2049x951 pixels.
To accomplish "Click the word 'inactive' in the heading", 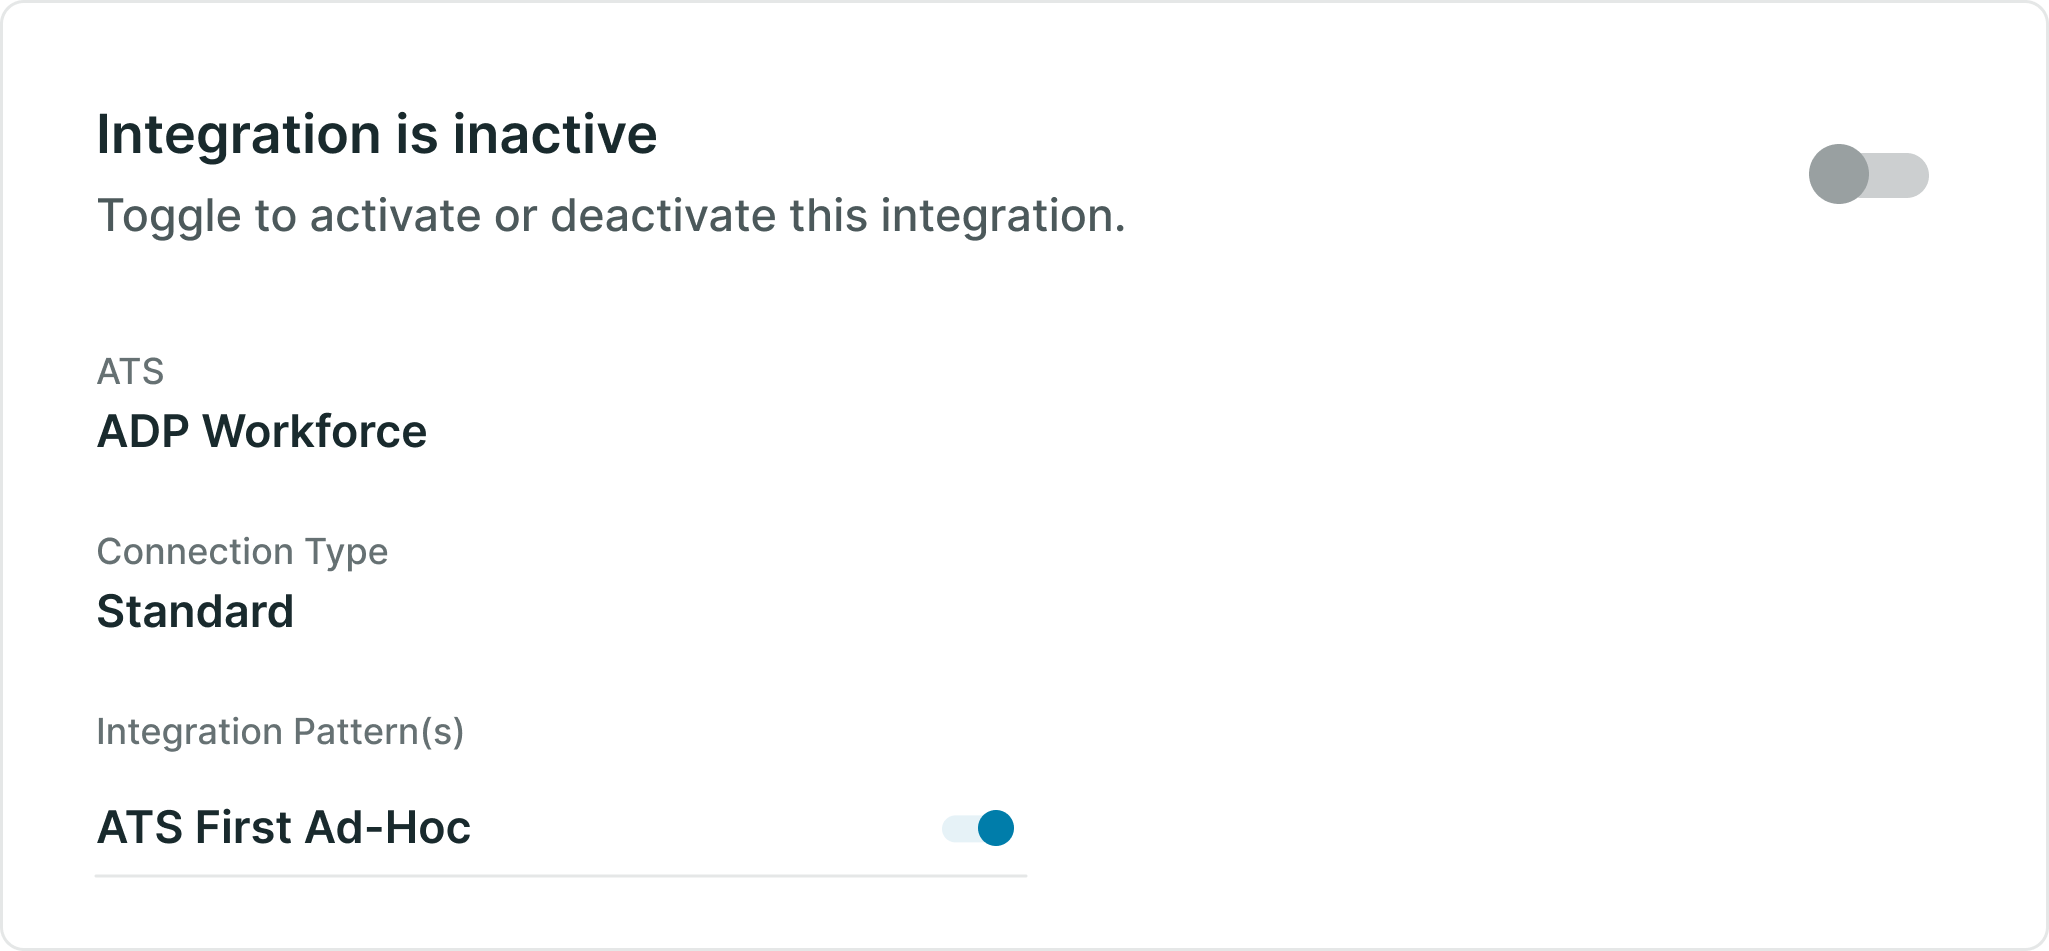I will pyautogui.click(x=555, y=134).
